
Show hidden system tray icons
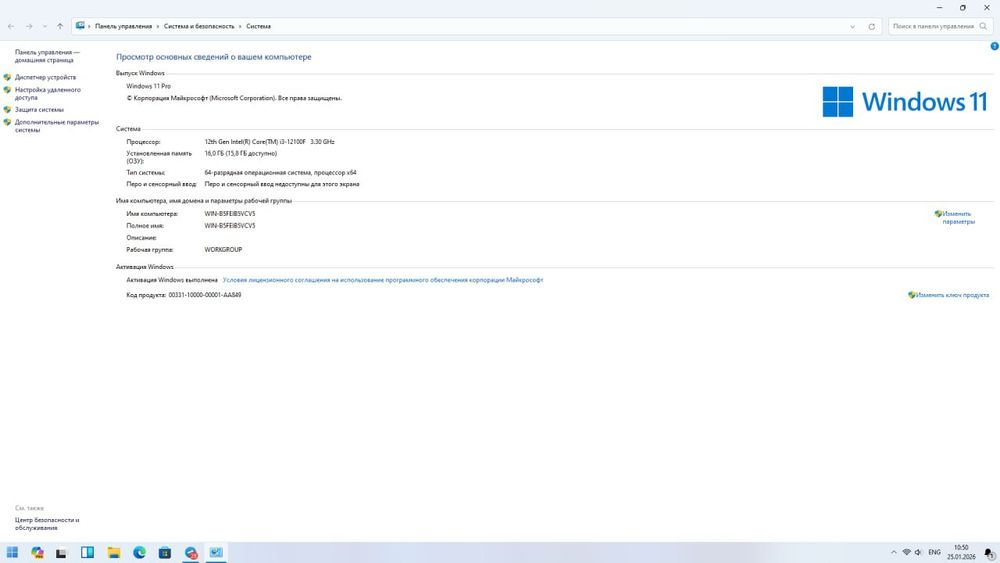(x=893, y=552)
